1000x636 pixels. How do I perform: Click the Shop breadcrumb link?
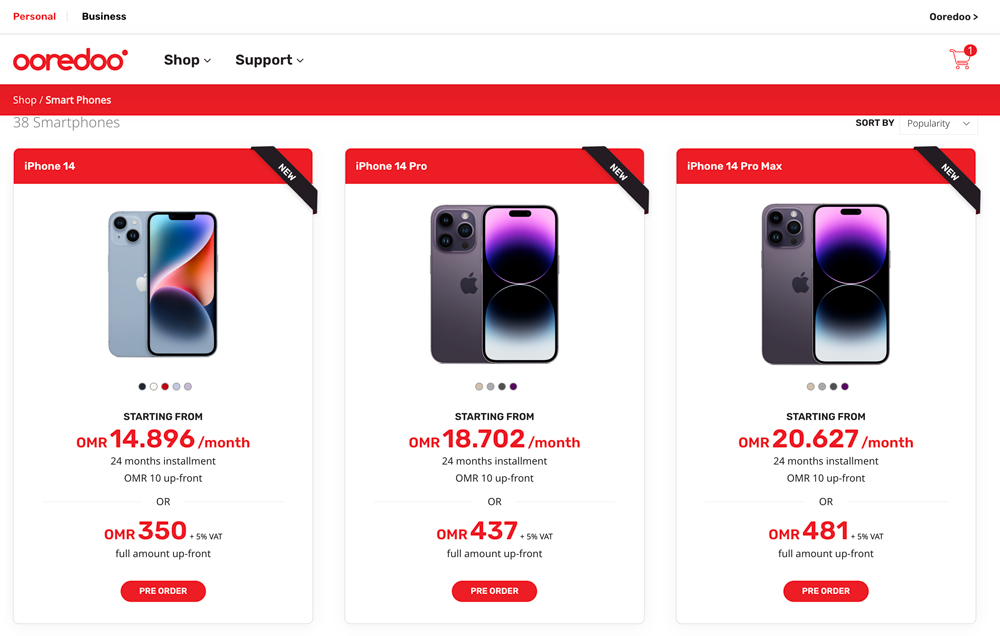(23, 100)
